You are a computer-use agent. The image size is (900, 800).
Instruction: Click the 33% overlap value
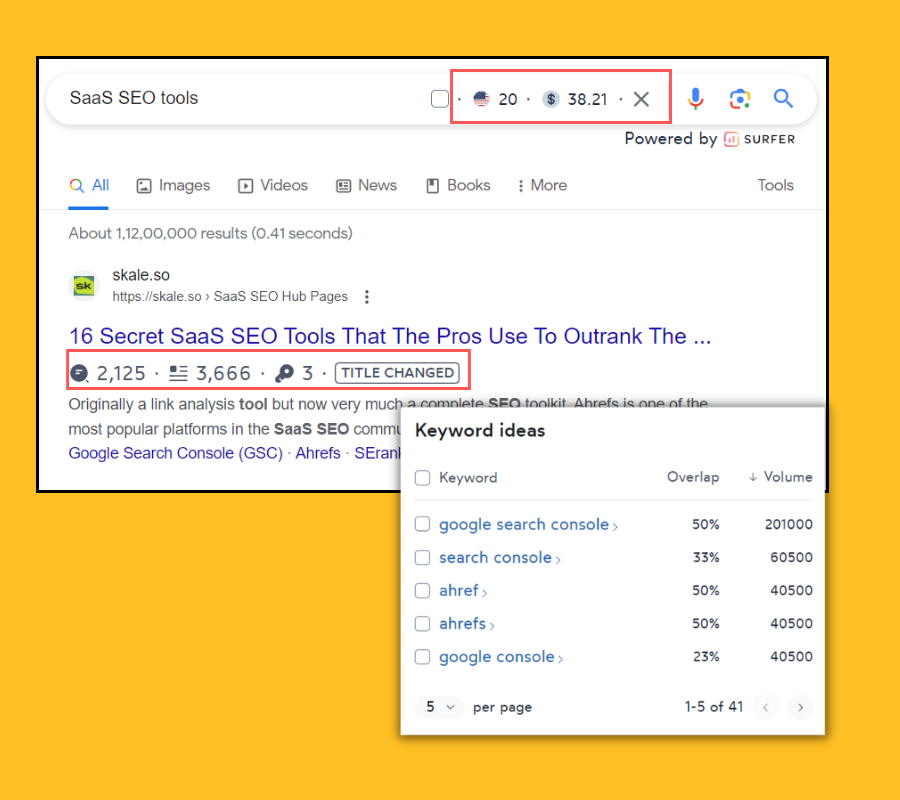pos(706,558)
